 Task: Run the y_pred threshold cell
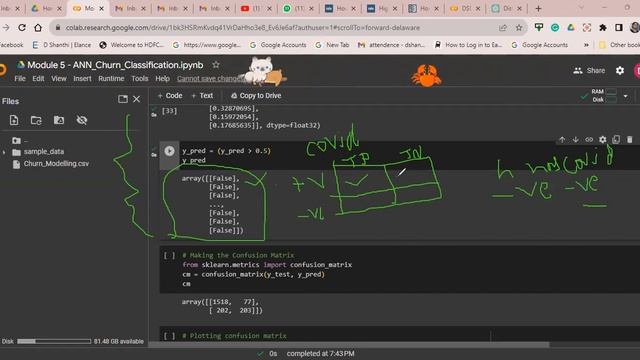click(x=169, y=151)
